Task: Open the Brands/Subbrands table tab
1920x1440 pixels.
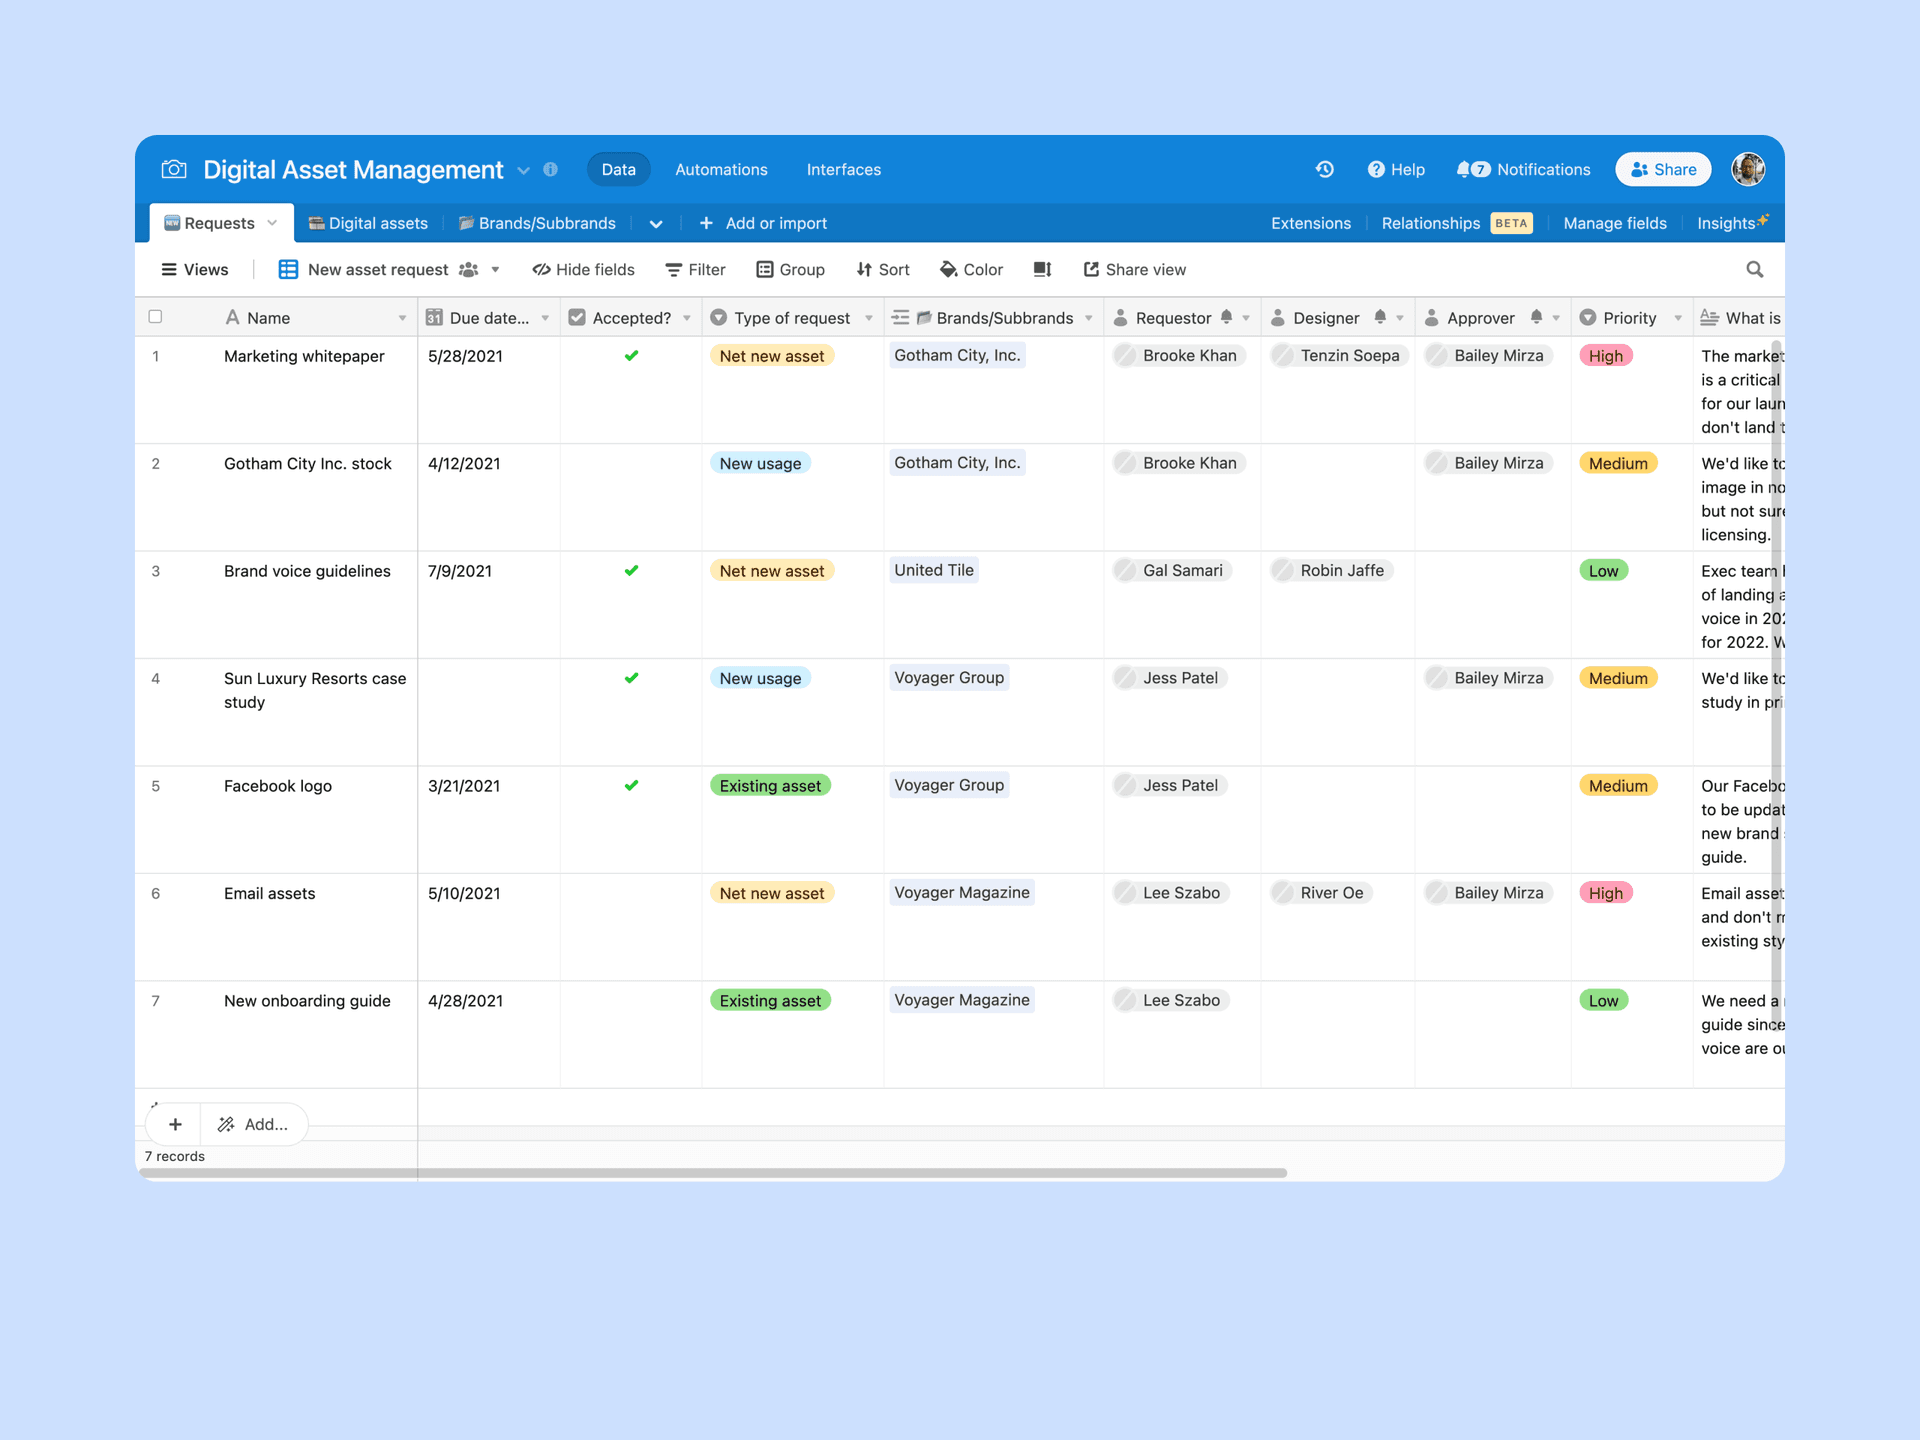Action: (x=537, y=223)
